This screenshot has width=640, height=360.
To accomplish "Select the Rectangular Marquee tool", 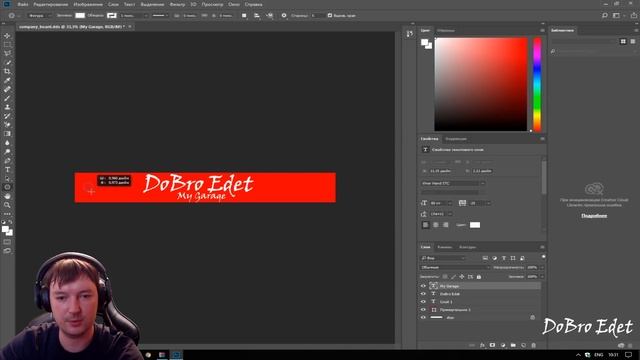I will pos(7,45).
